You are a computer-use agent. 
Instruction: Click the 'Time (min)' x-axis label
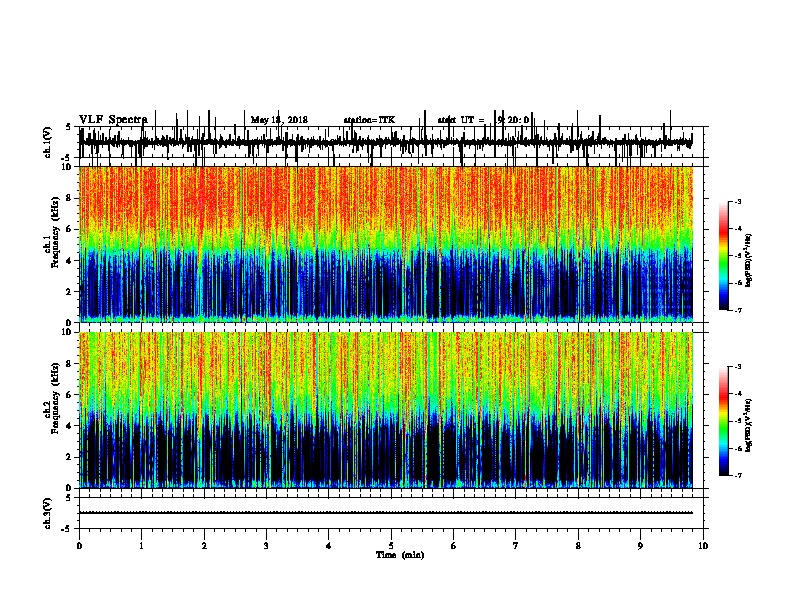pos(400,555)
